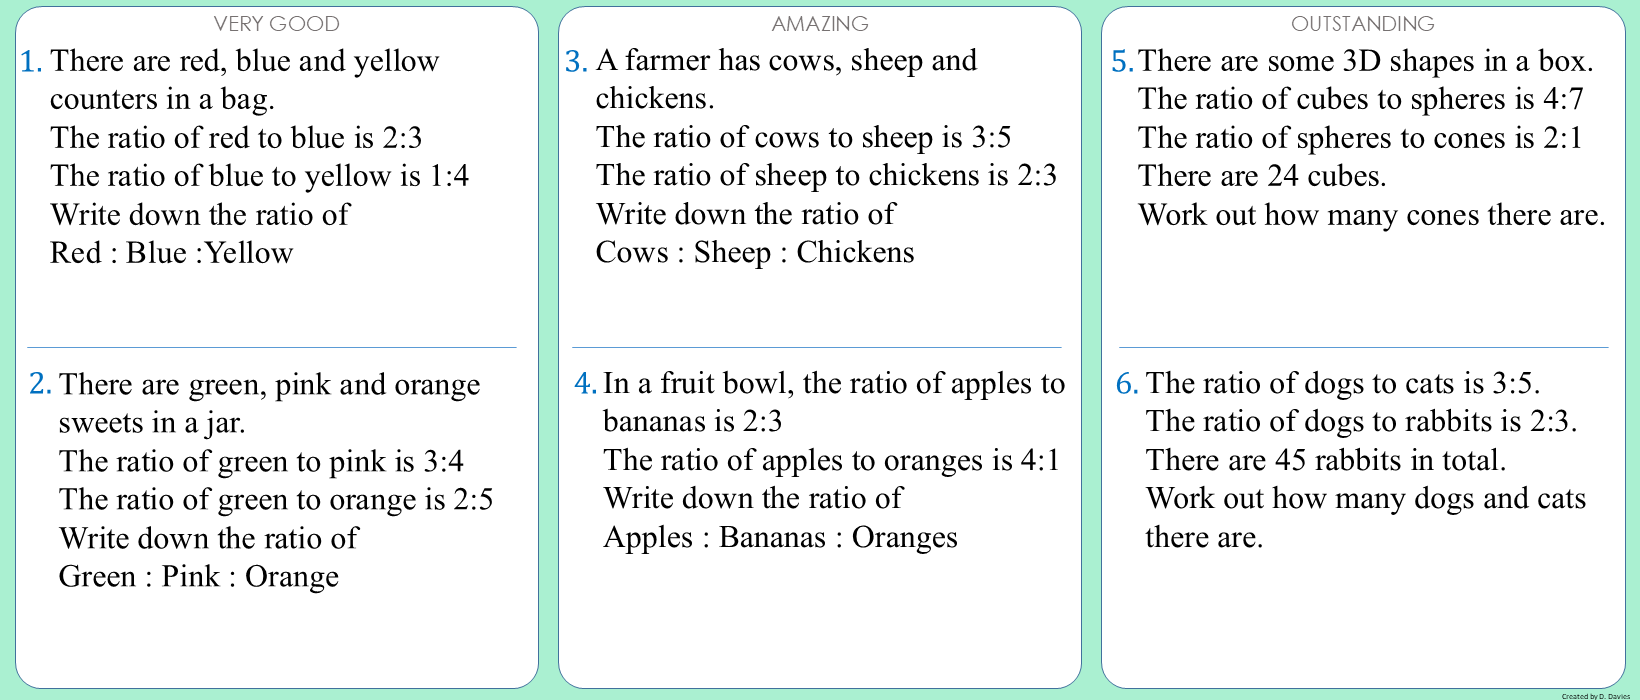Click question number 2
This screenshot has height=700, width=1640.
pyautogui.click(x=40, y=385)
